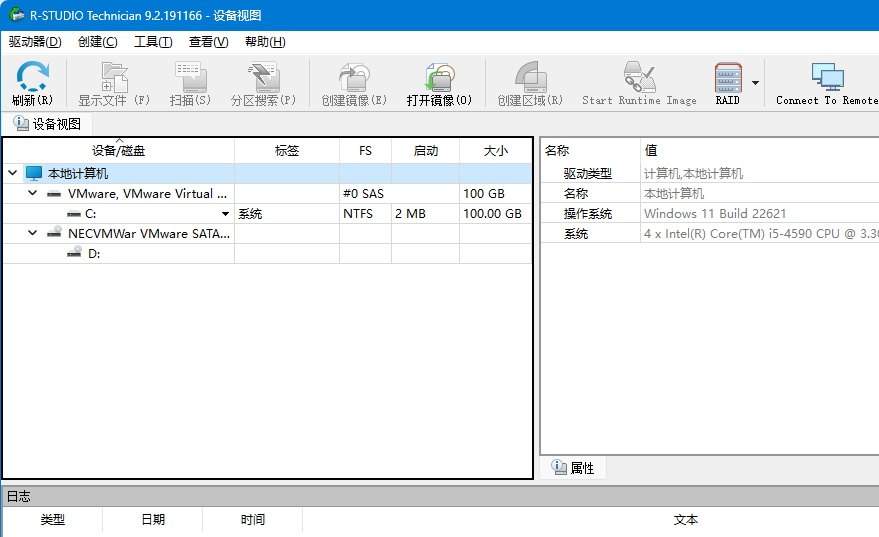Select the 本地计算机 row
This screenshot has height=537, width=879.
267,173
